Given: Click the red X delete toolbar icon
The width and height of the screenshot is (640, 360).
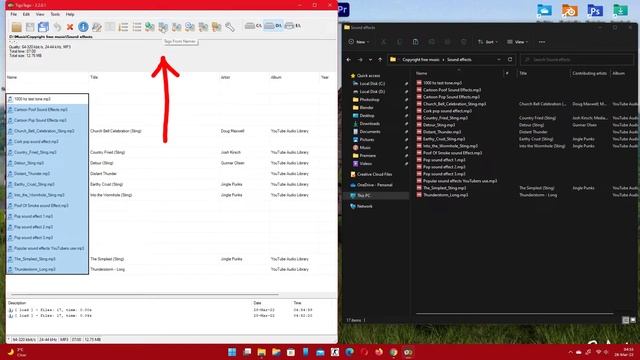Looking at the screenshot, I should pyautogui.click(x=70, y=27).
